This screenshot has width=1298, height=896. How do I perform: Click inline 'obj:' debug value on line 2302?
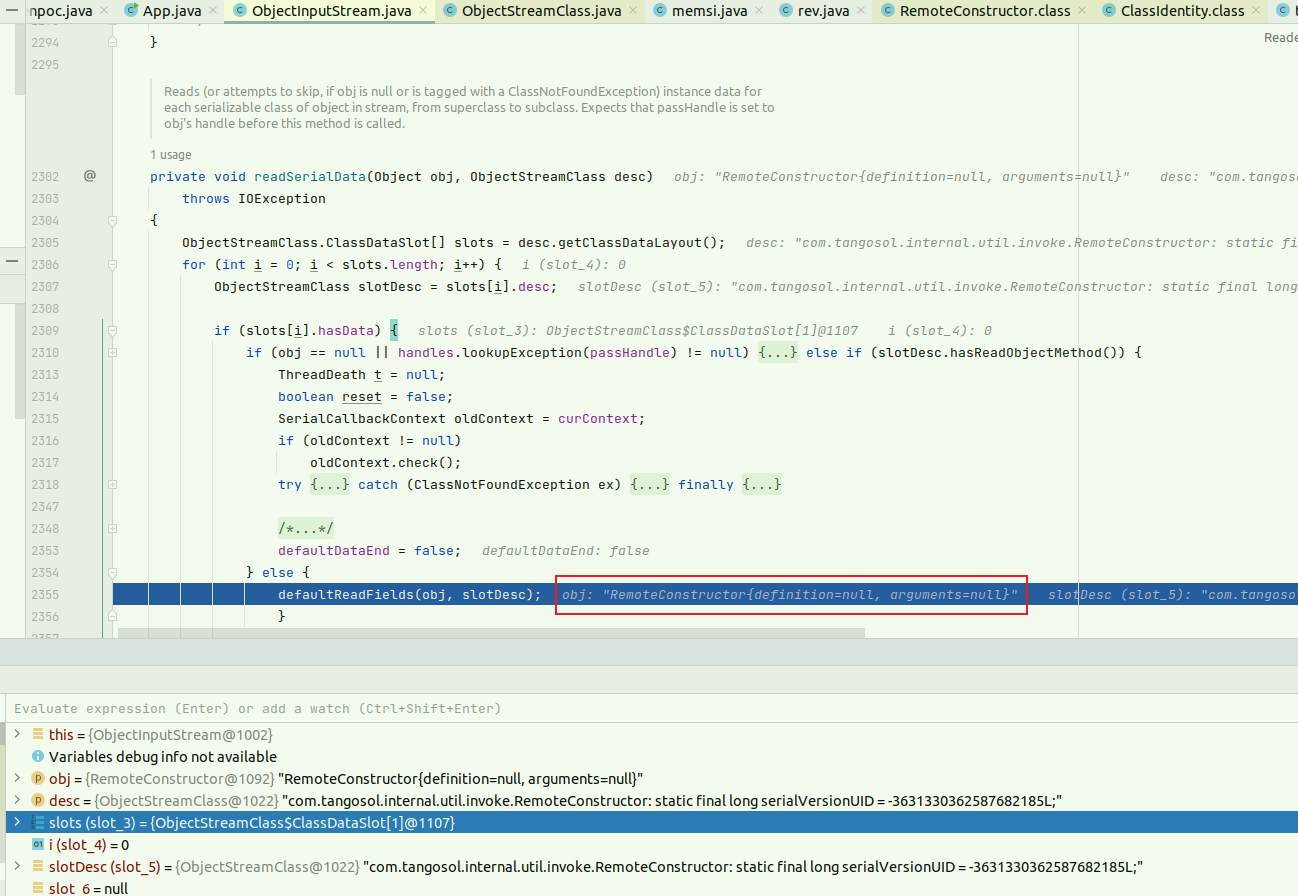901,176
